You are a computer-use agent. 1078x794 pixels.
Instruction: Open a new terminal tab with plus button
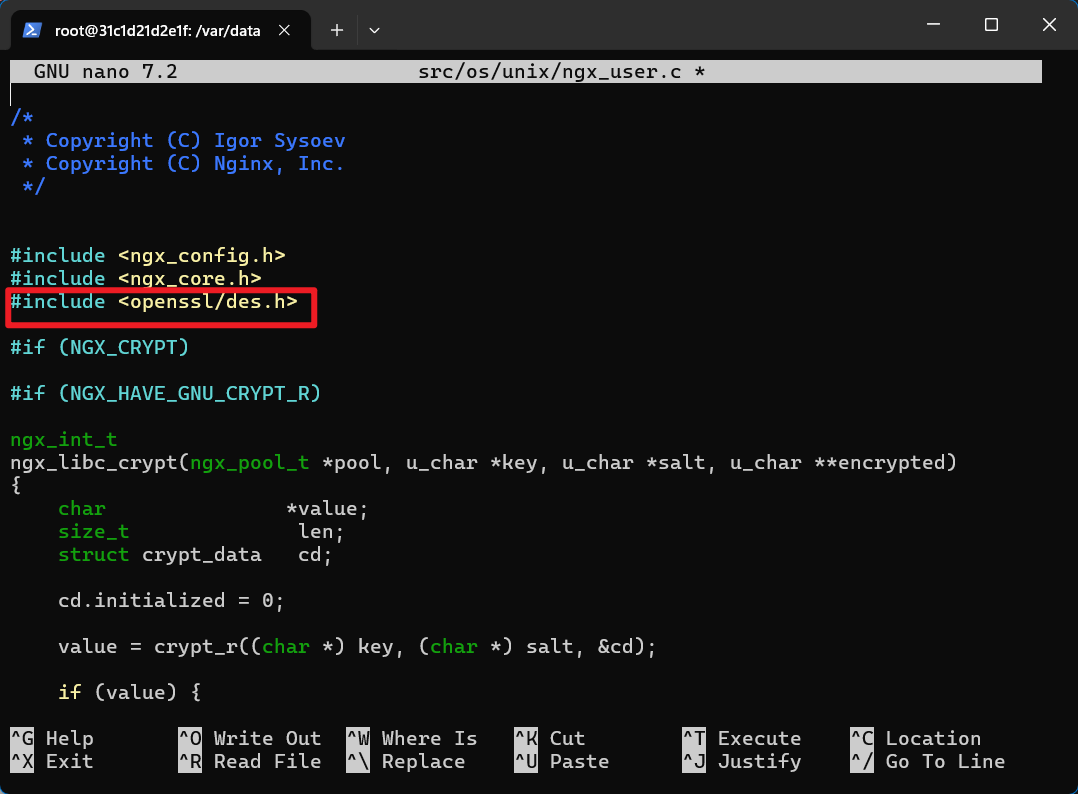[336, 30]
